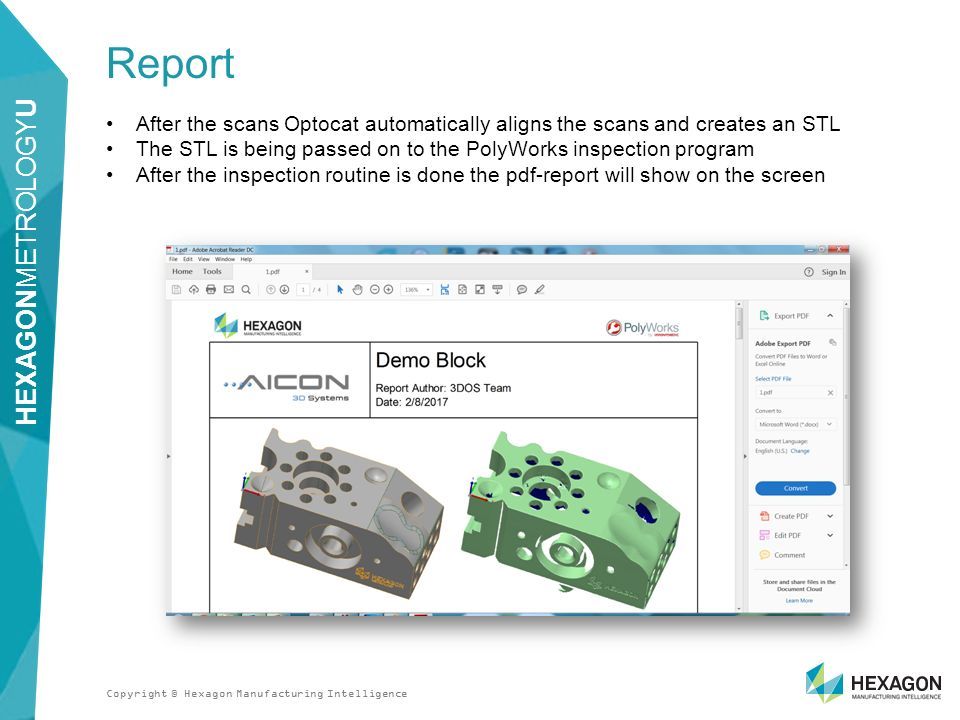Click the PolyWorks logo in report
The height and width of the screenshot is (720, 960).
[x=642, y=328]
